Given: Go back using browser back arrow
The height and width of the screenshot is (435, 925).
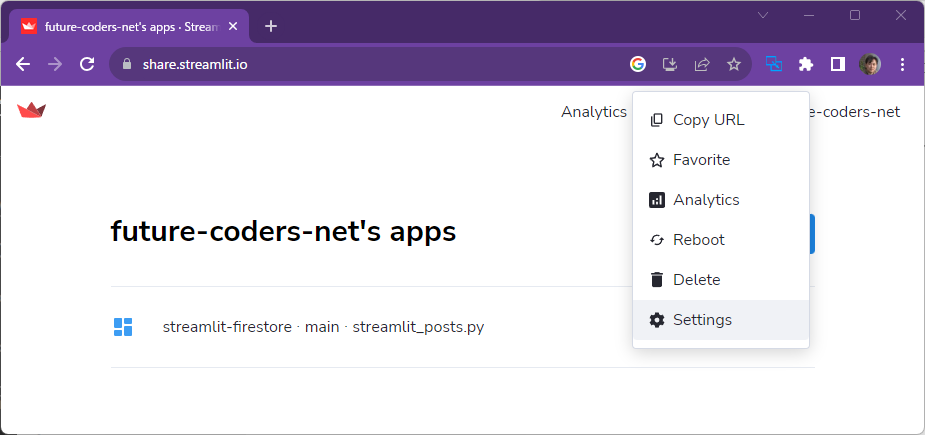Looking at the screenshot, I should click(23, 64).
